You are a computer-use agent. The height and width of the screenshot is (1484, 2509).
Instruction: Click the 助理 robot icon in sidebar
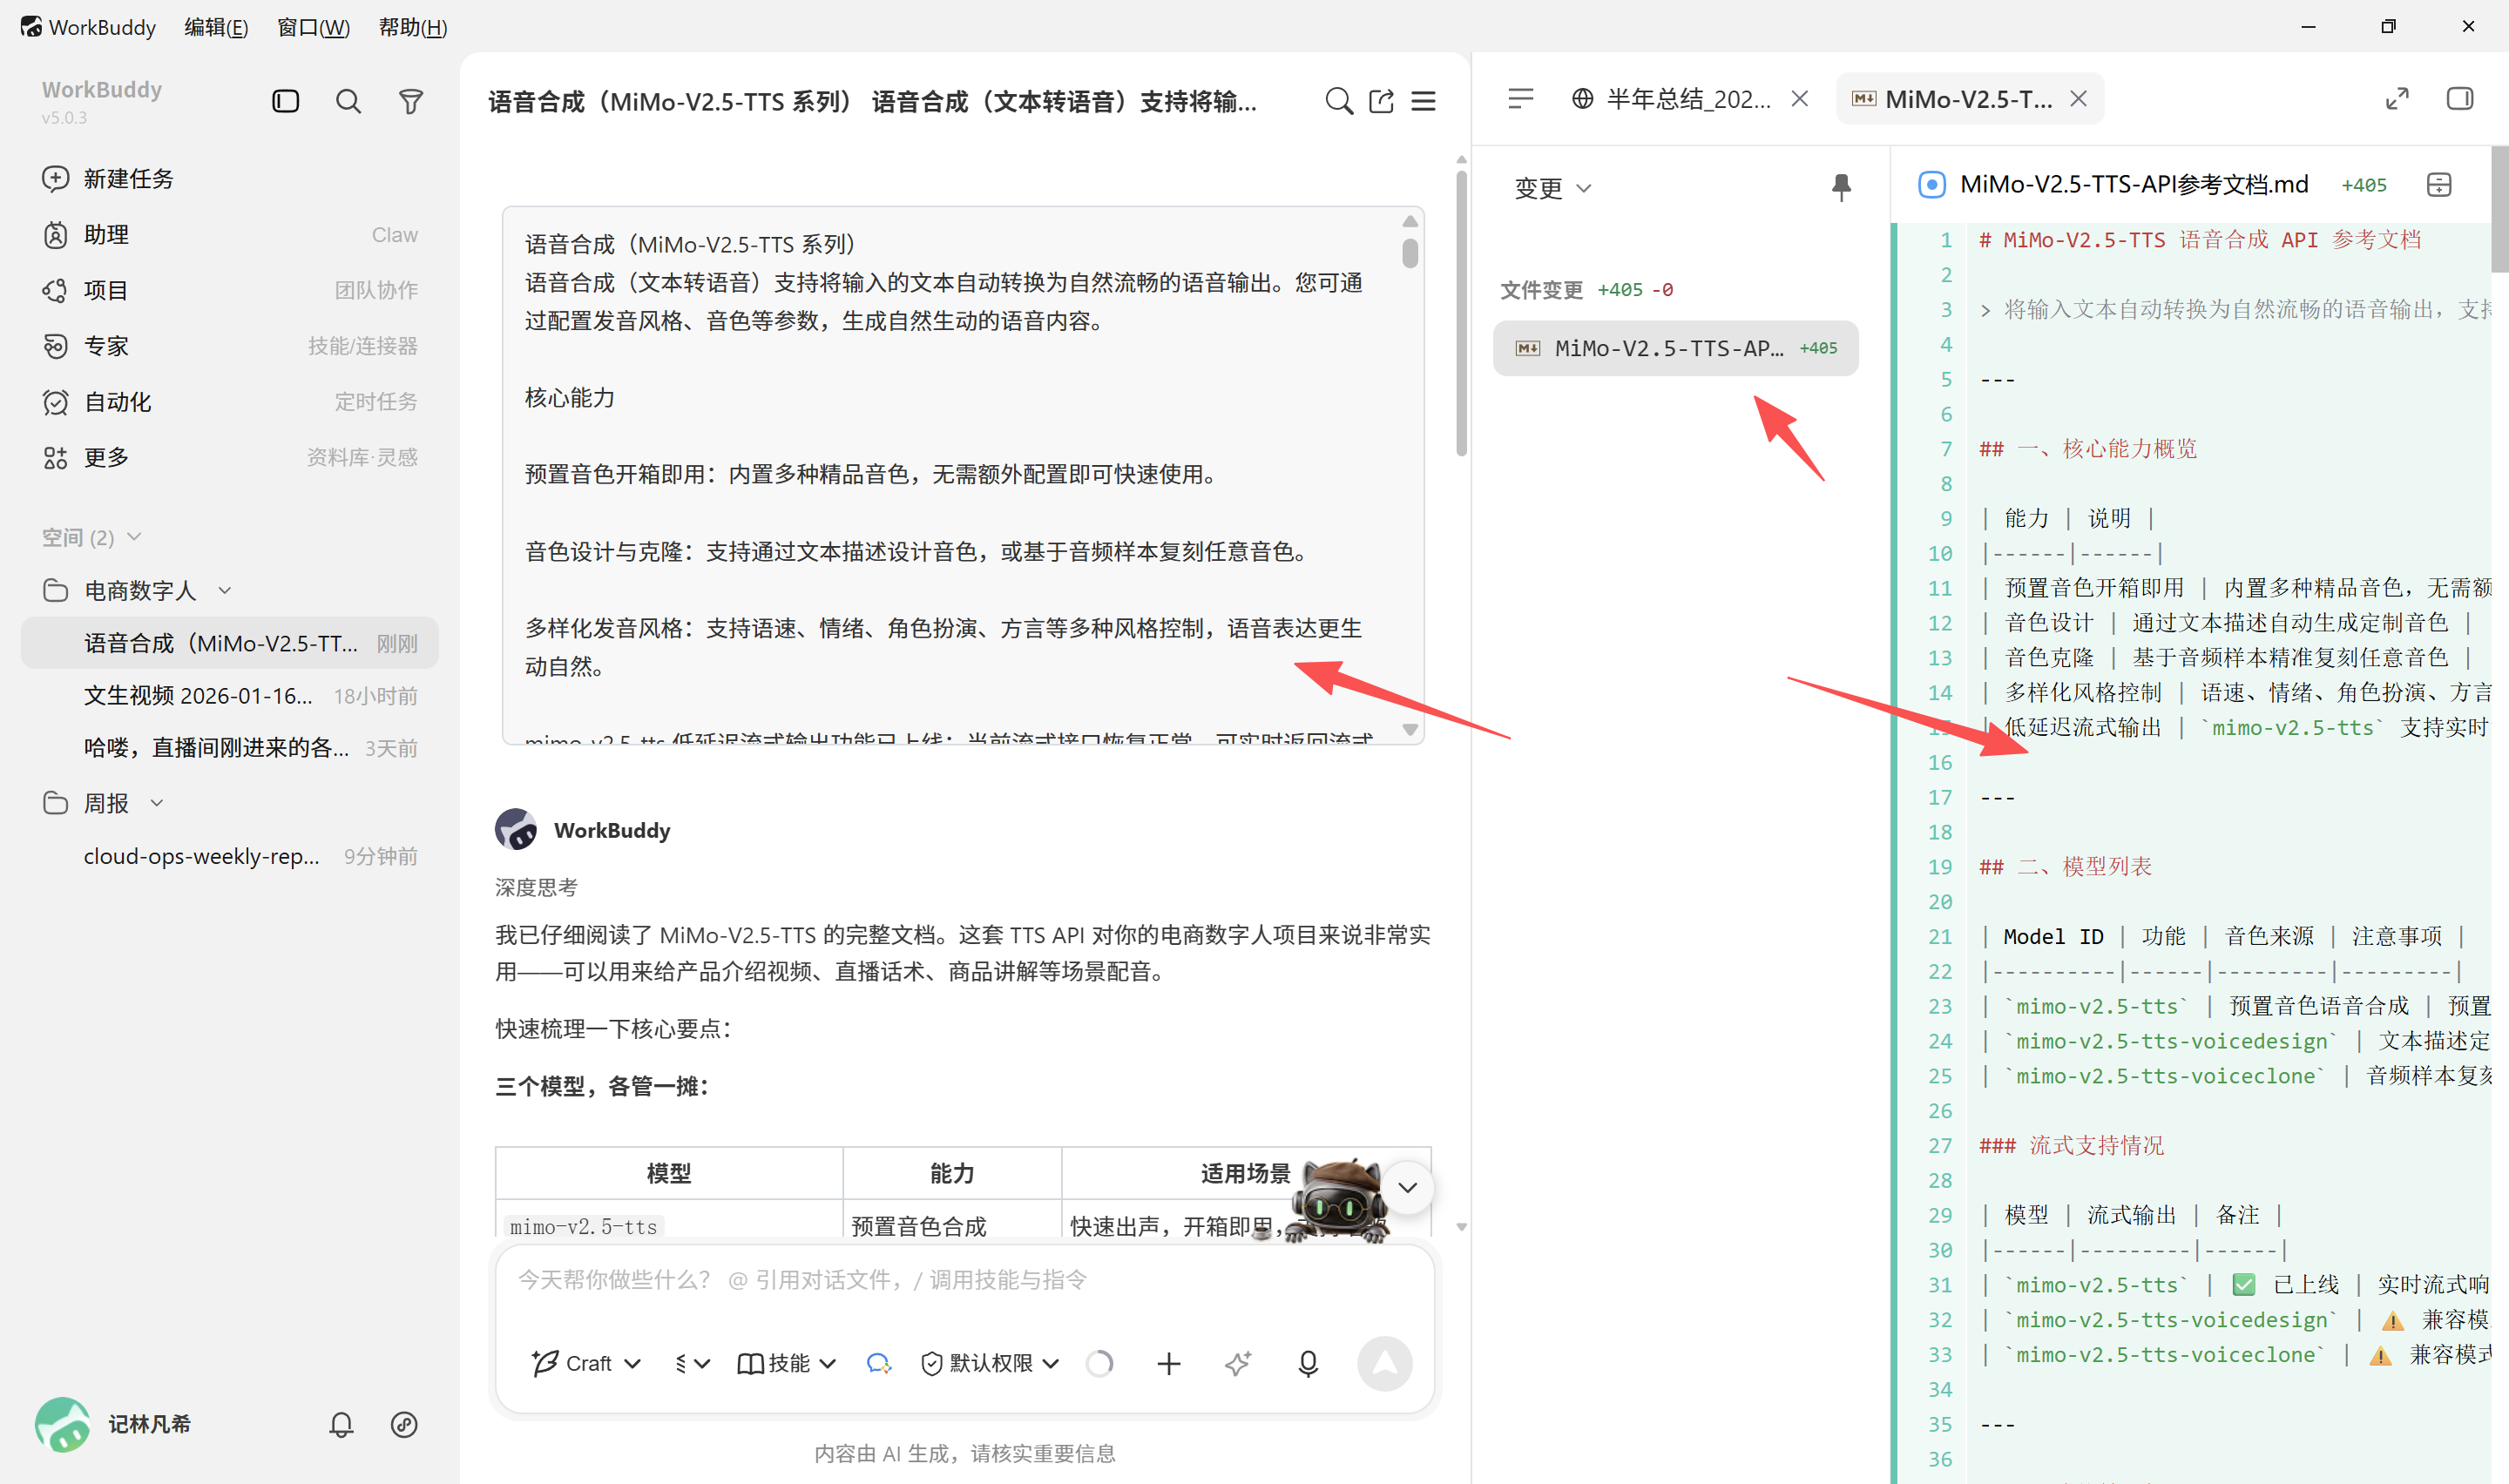pyautogui.click(x=55, y=235)
